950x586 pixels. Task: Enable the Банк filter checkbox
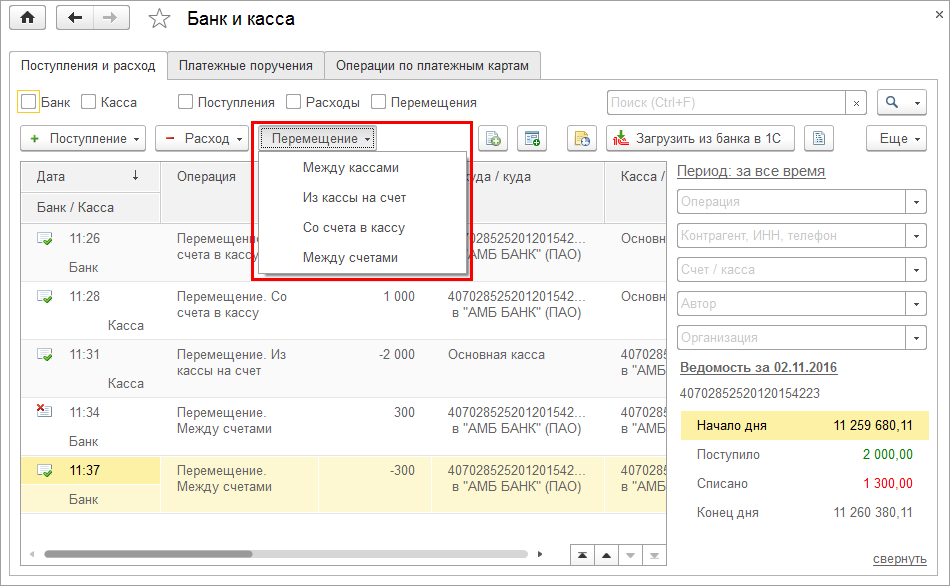click(x=28, y=102)
